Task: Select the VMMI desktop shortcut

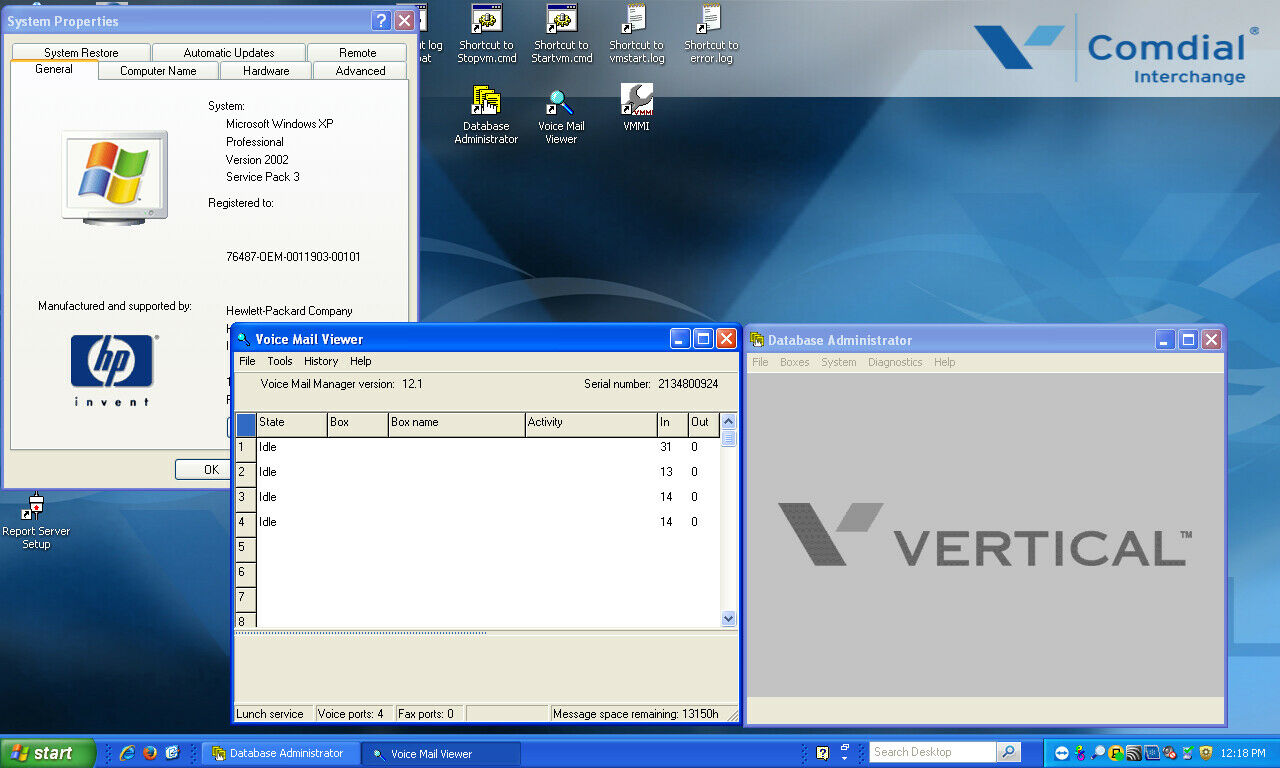Action: pyautogui.click(x=636, y=108)
